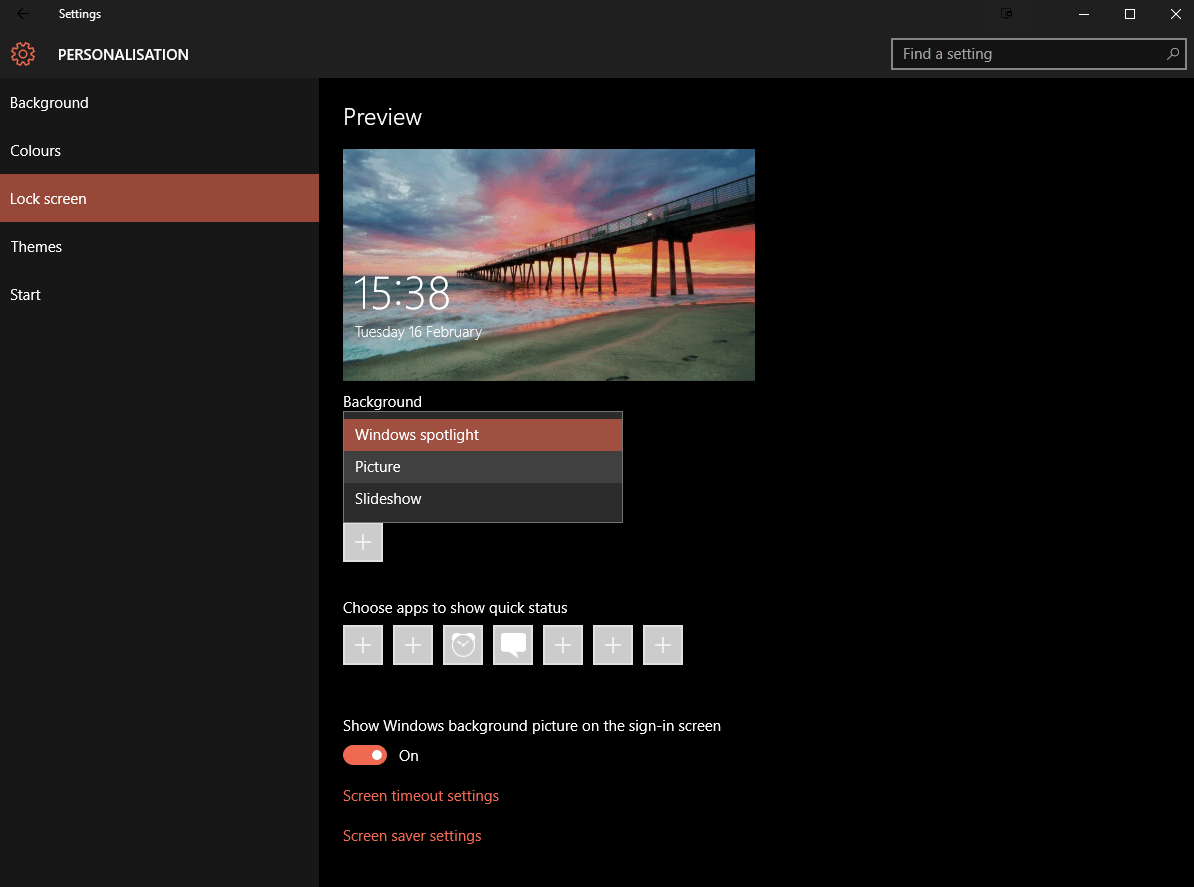Select Windows spotlight in Background dropdown
1194x887 pixels.
(483, 435)
